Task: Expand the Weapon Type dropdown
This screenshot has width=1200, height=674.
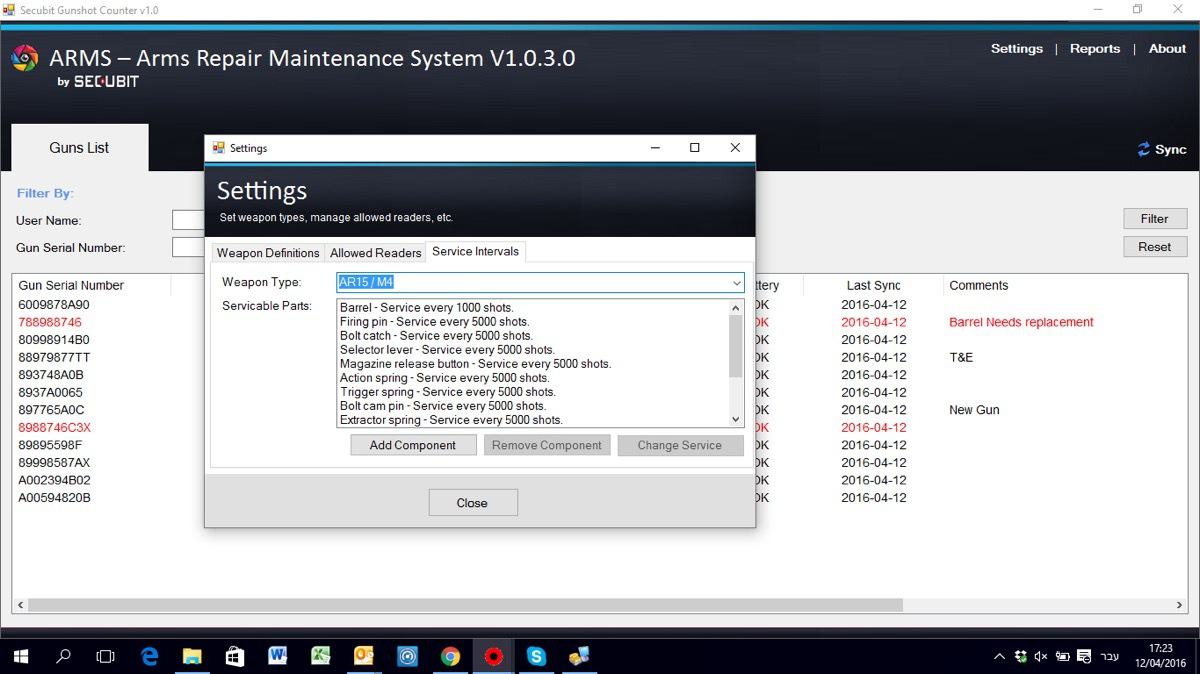Action: tap(736, 283)
